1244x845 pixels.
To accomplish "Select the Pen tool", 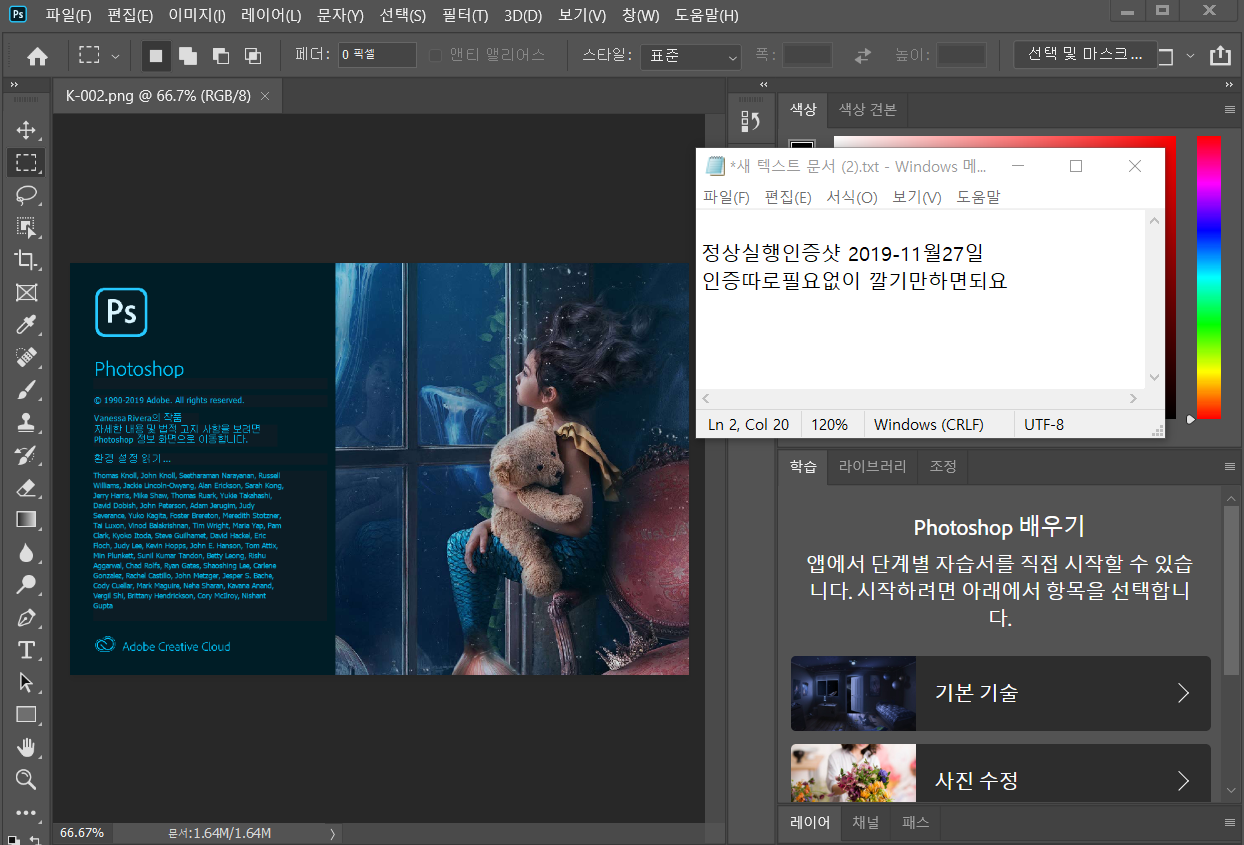I will click(26, 618).
